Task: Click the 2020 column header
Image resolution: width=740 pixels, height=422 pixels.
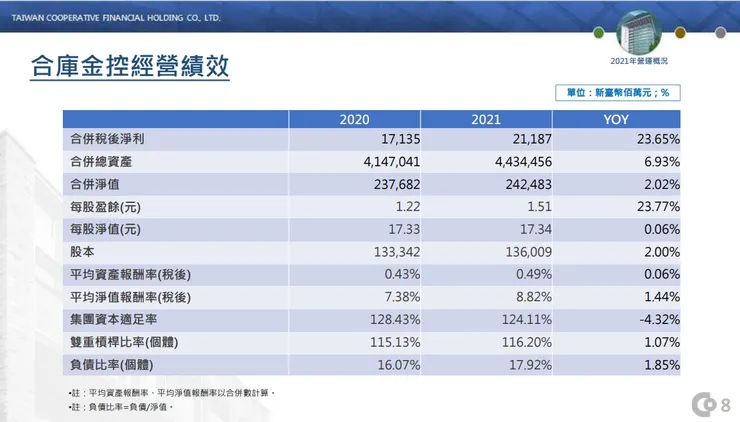Action: (x=354, y=119)
